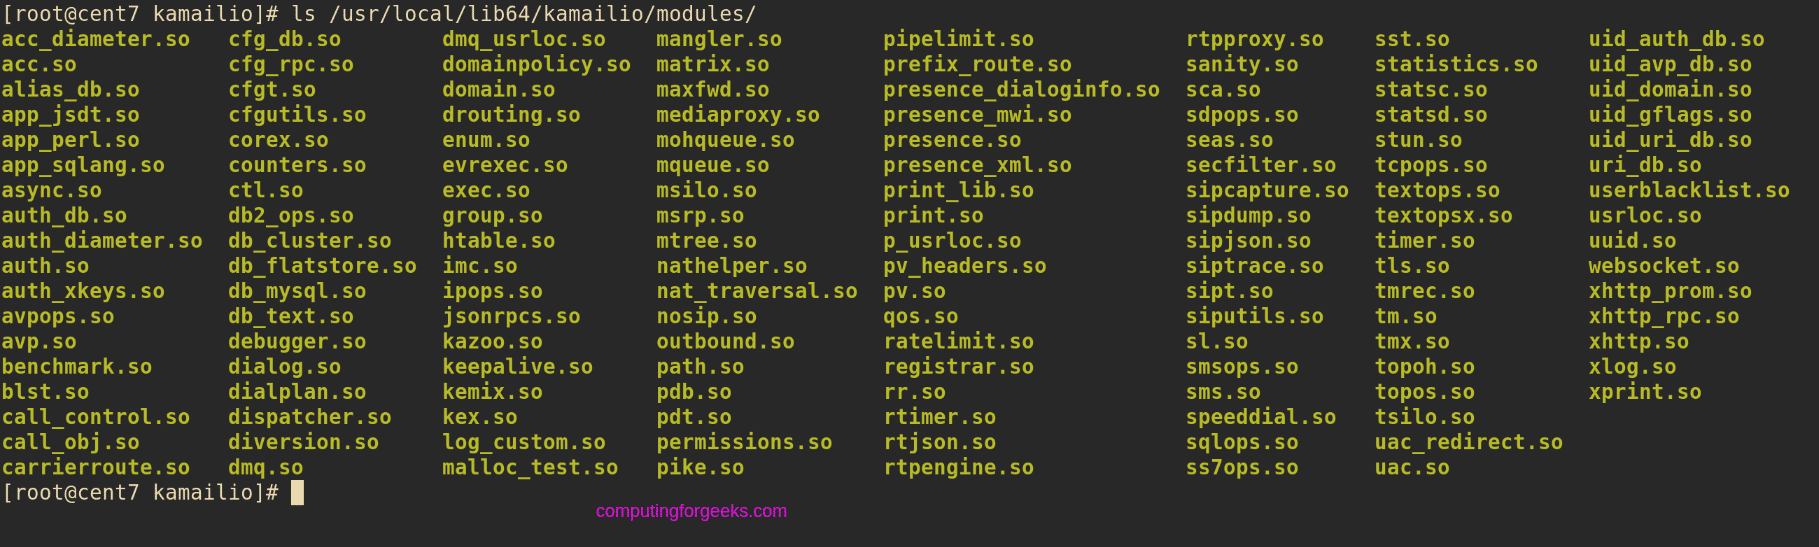Select registrar.so in the list
This screenshot has height=547, width=1819.
[x=959, y=367]
